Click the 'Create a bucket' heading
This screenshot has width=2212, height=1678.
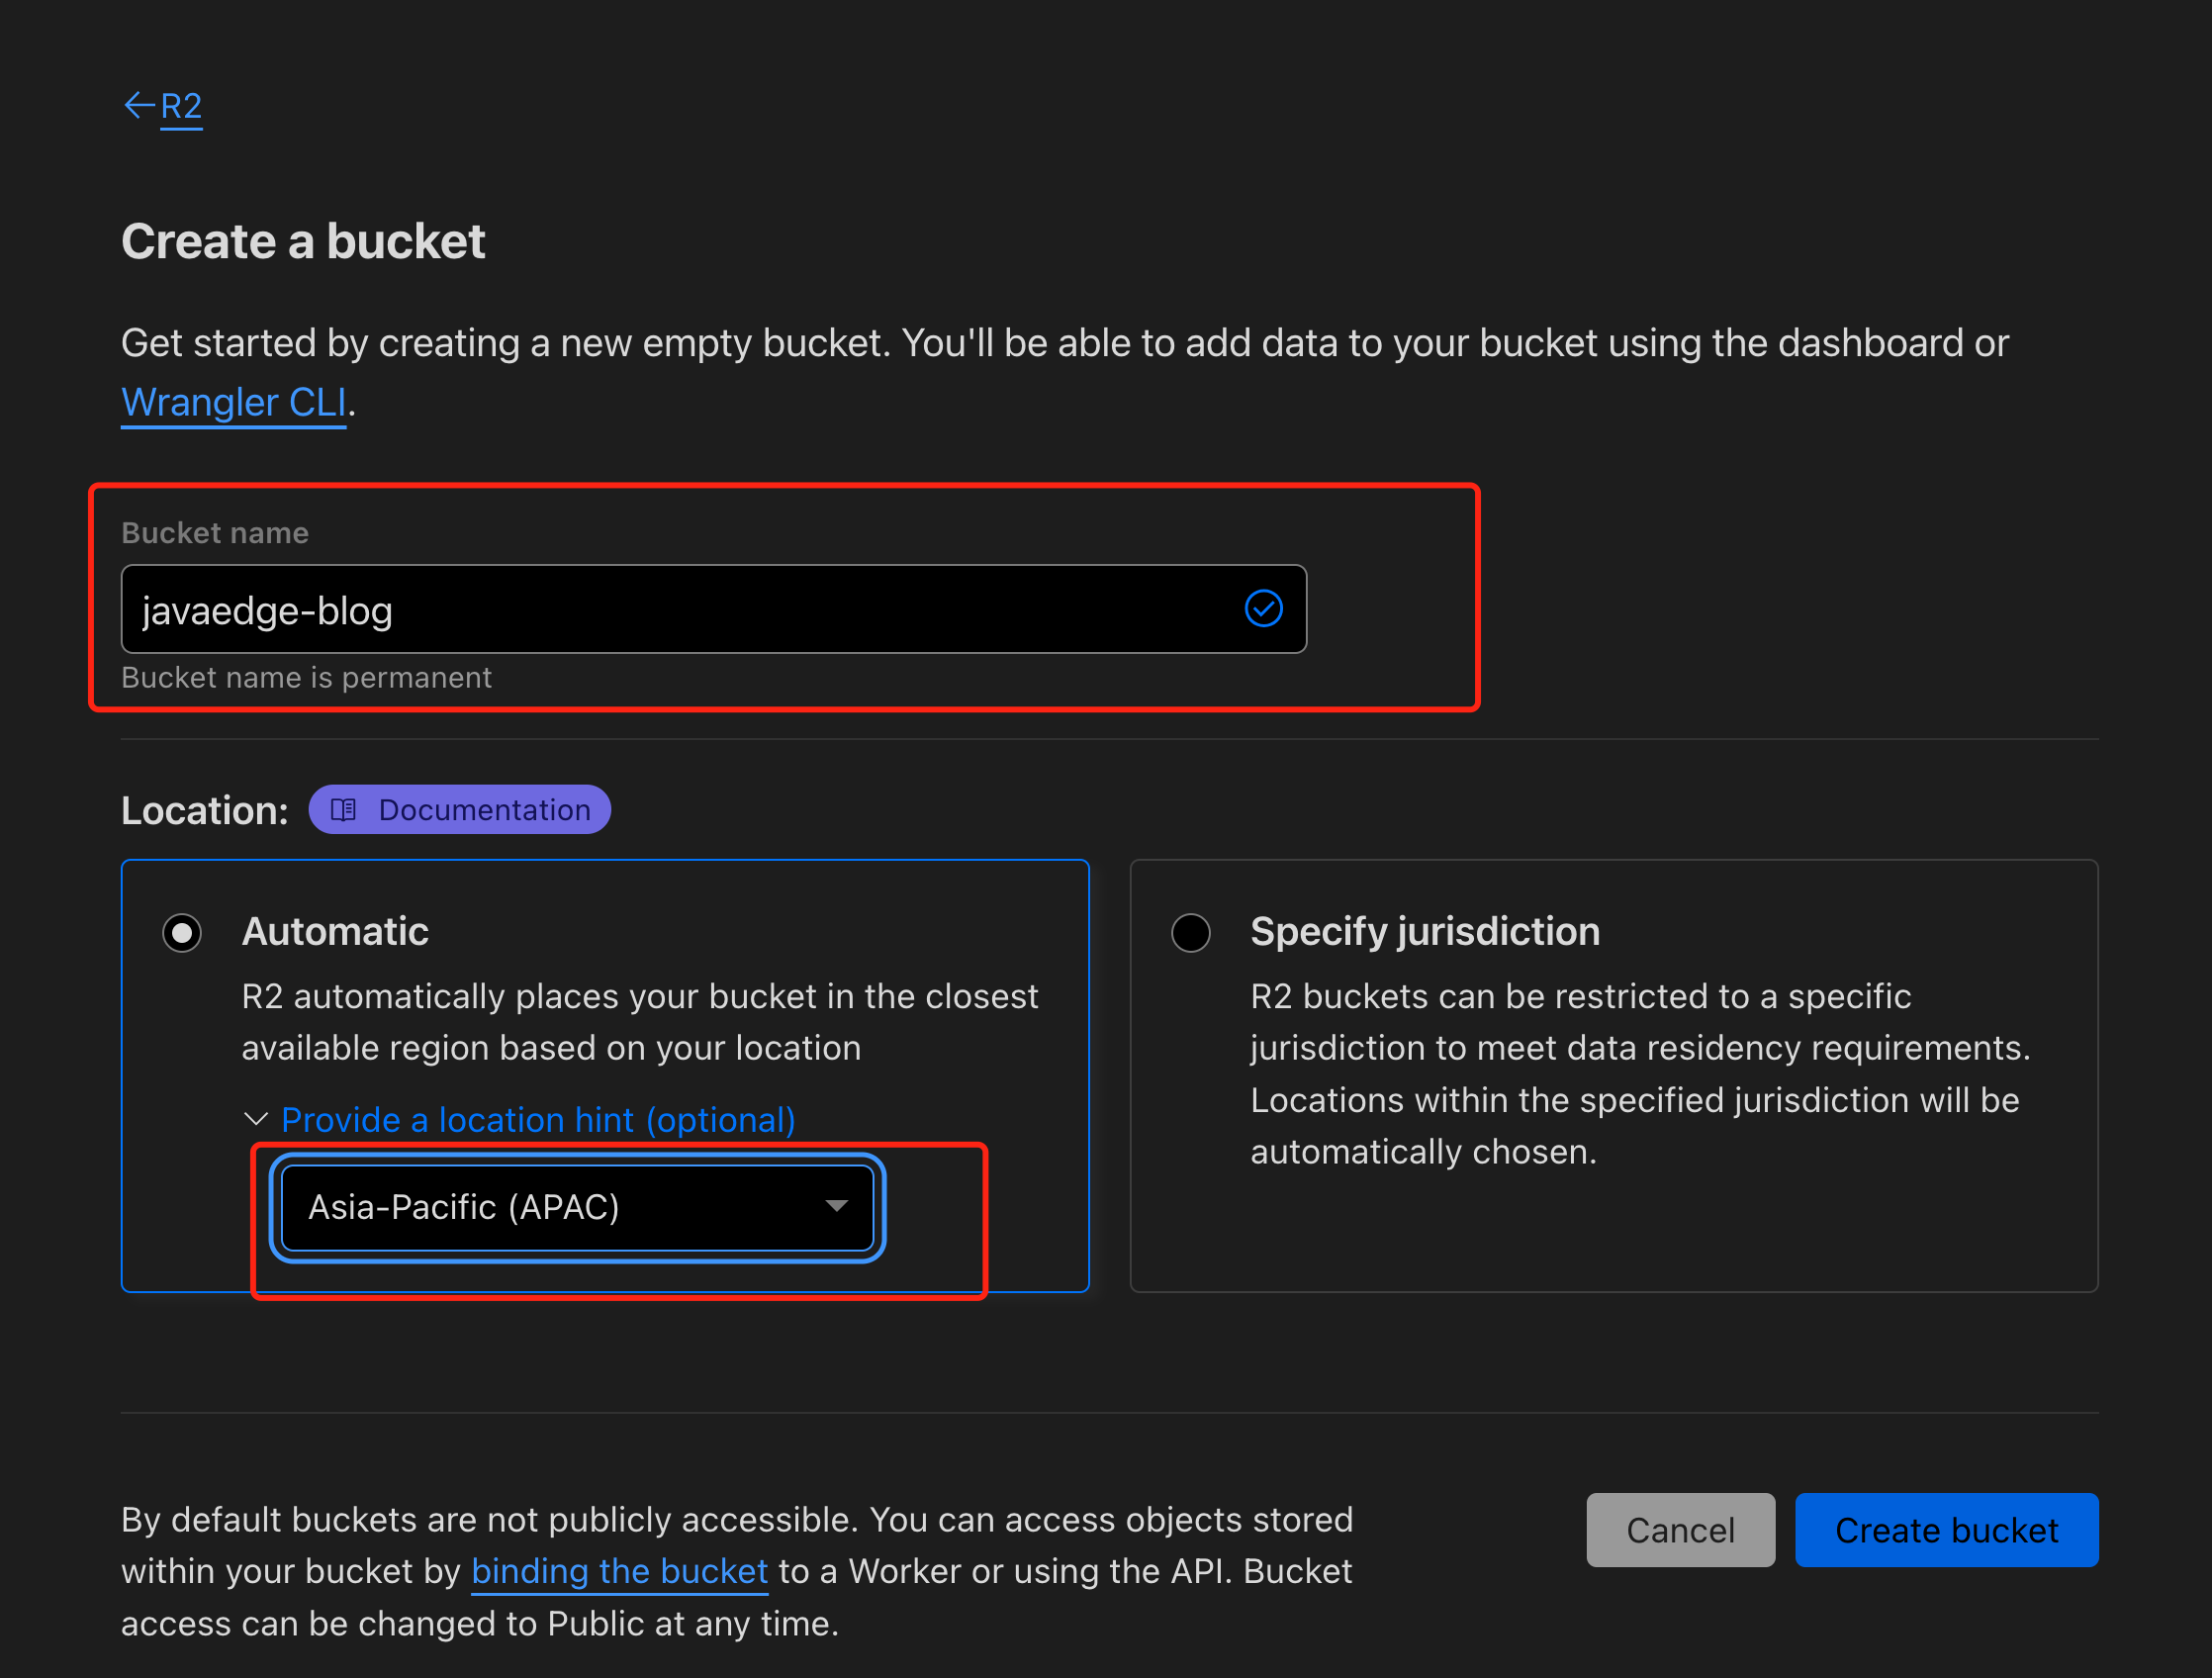303,241
